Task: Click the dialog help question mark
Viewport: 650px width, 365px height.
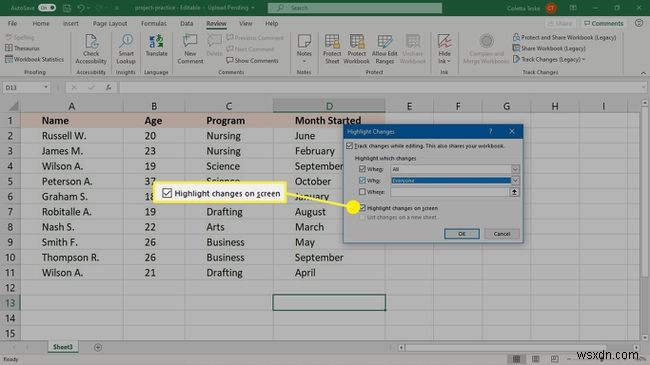Action: (490, 131)
